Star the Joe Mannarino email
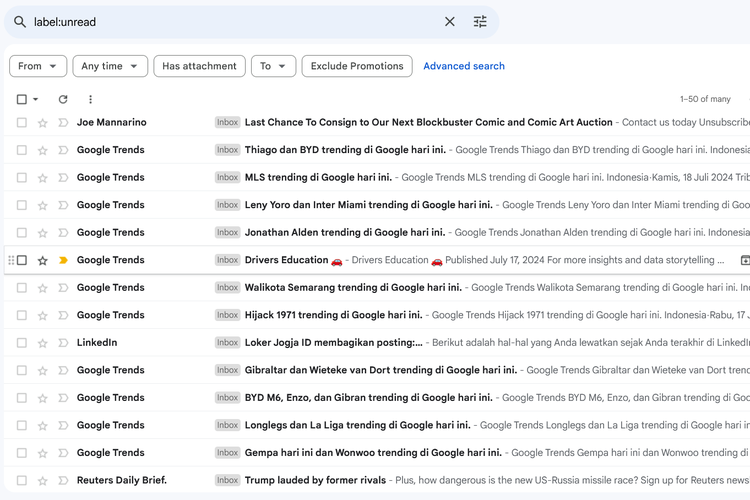The image size is (750, 500). pyautogui.click(x=43, y=123)
